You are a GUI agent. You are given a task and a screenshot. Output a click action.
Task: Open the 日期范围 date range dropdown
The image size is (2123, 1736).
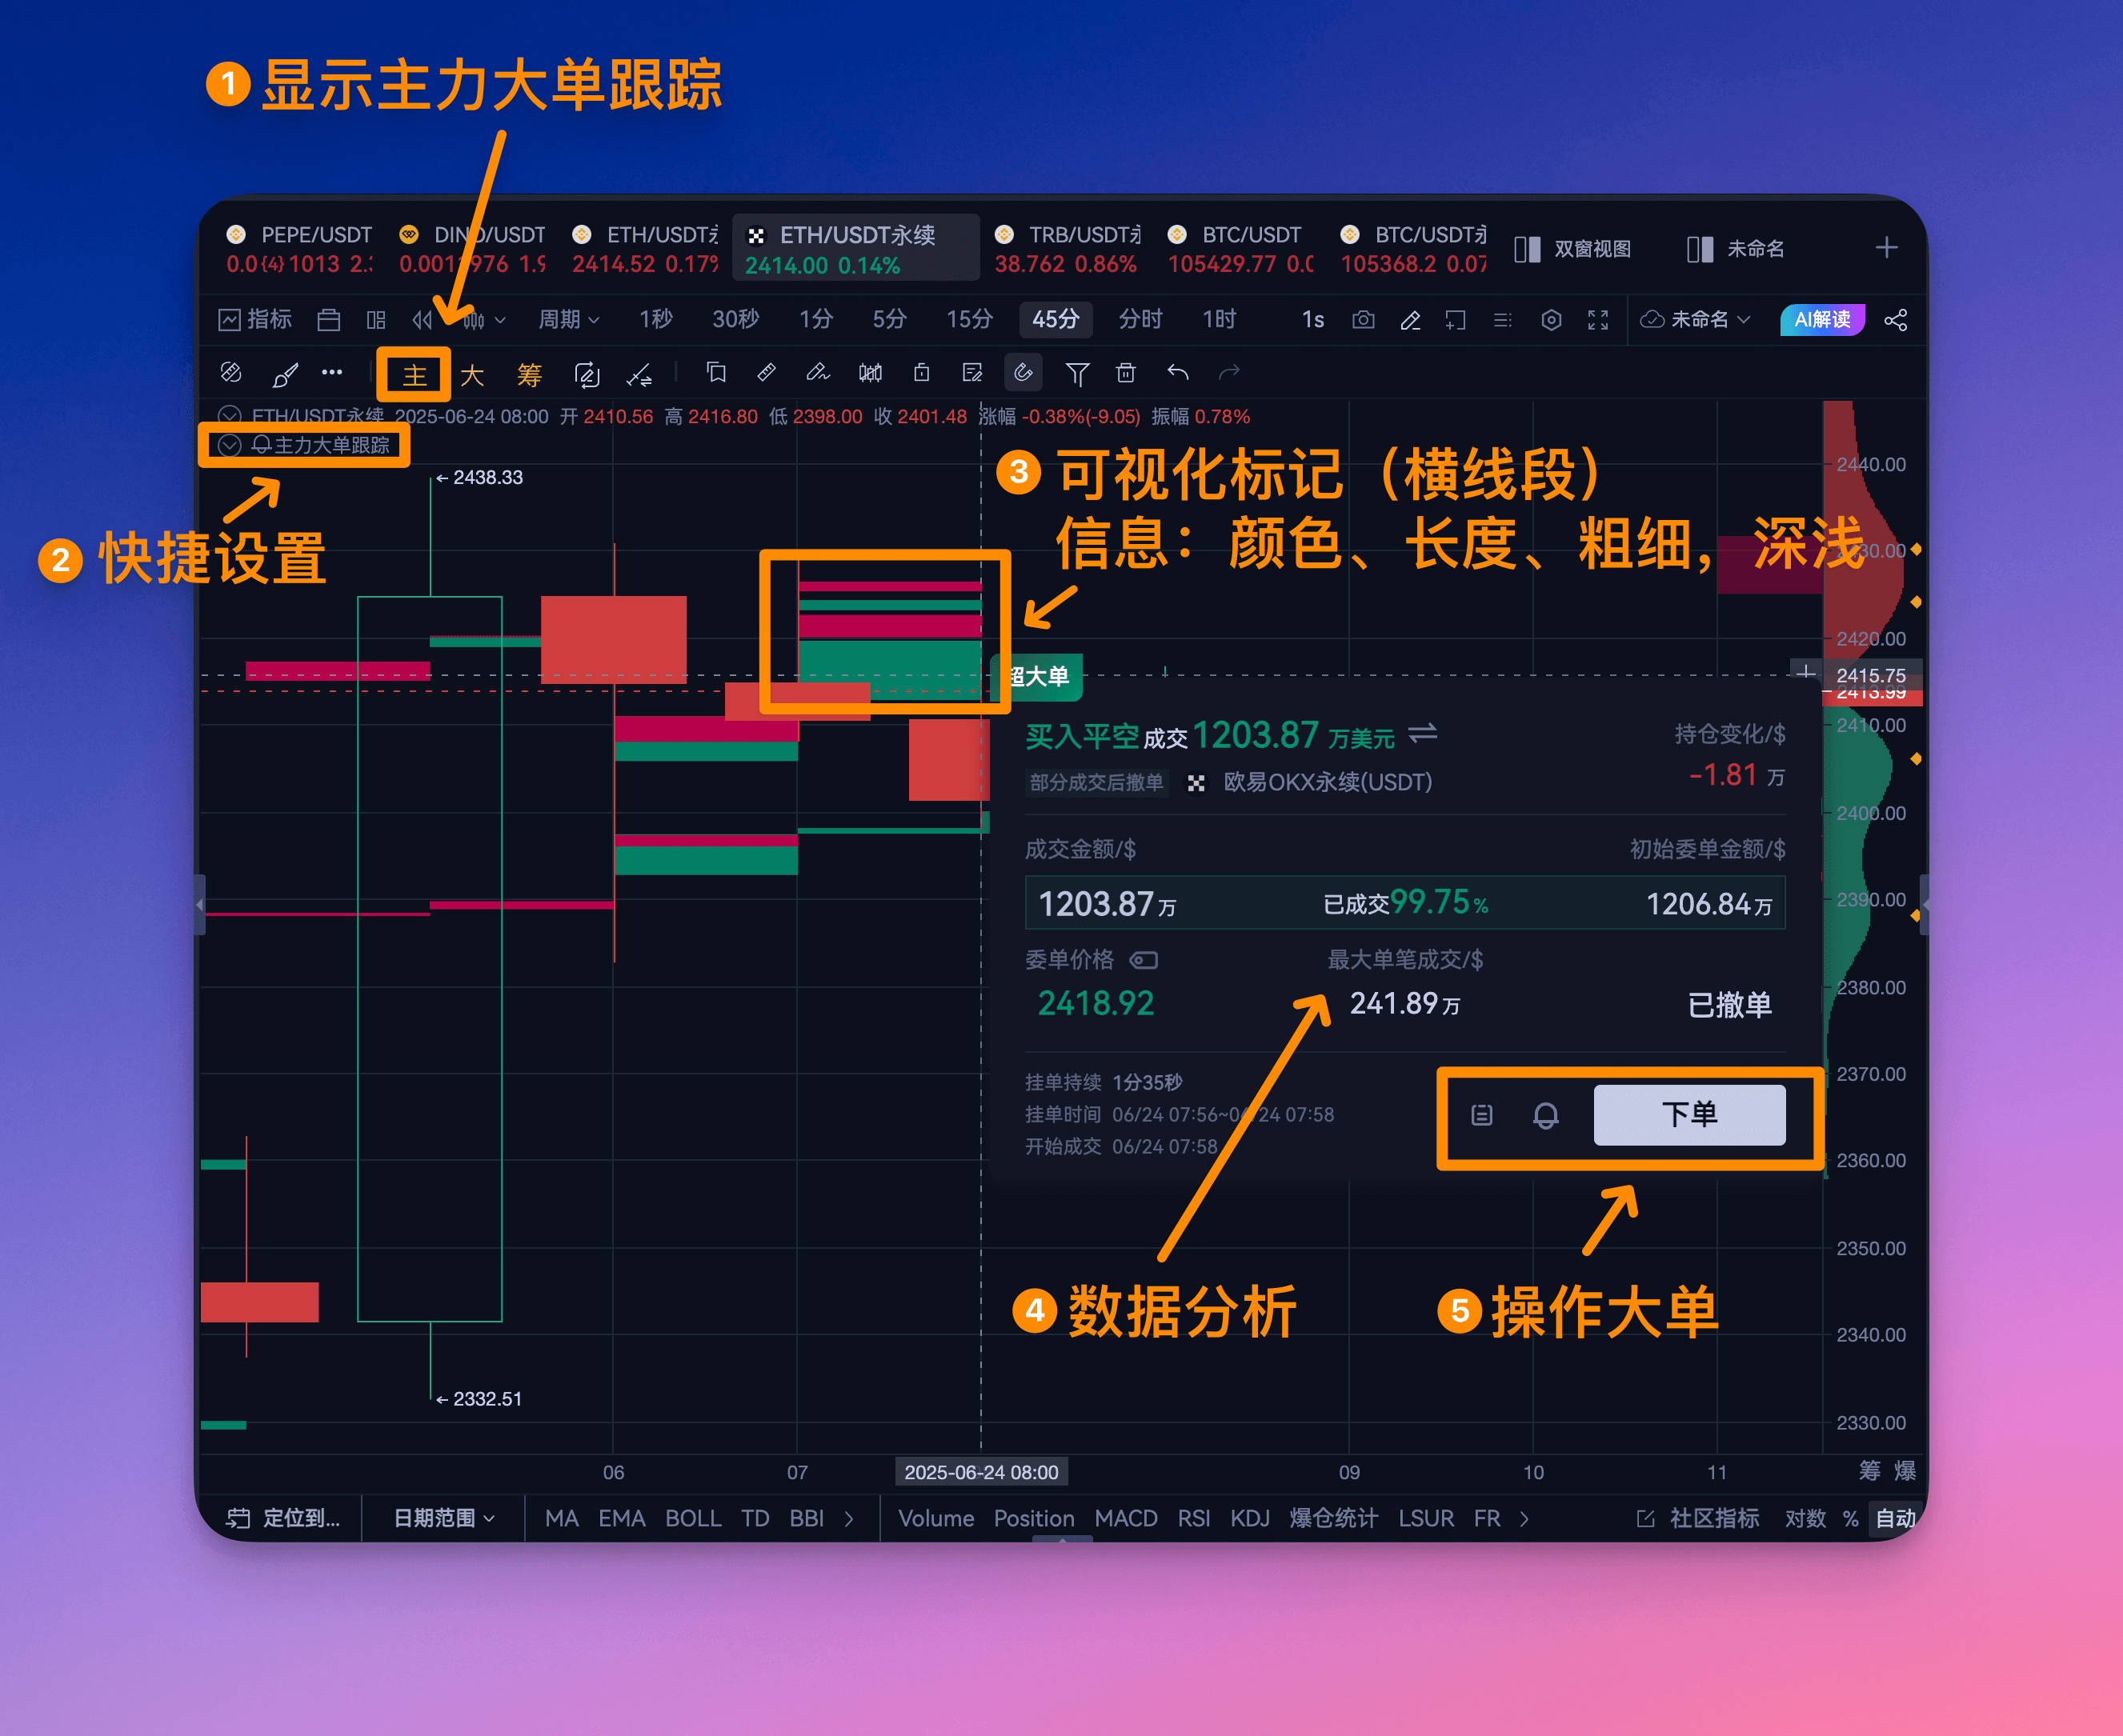pos(444,1518)
